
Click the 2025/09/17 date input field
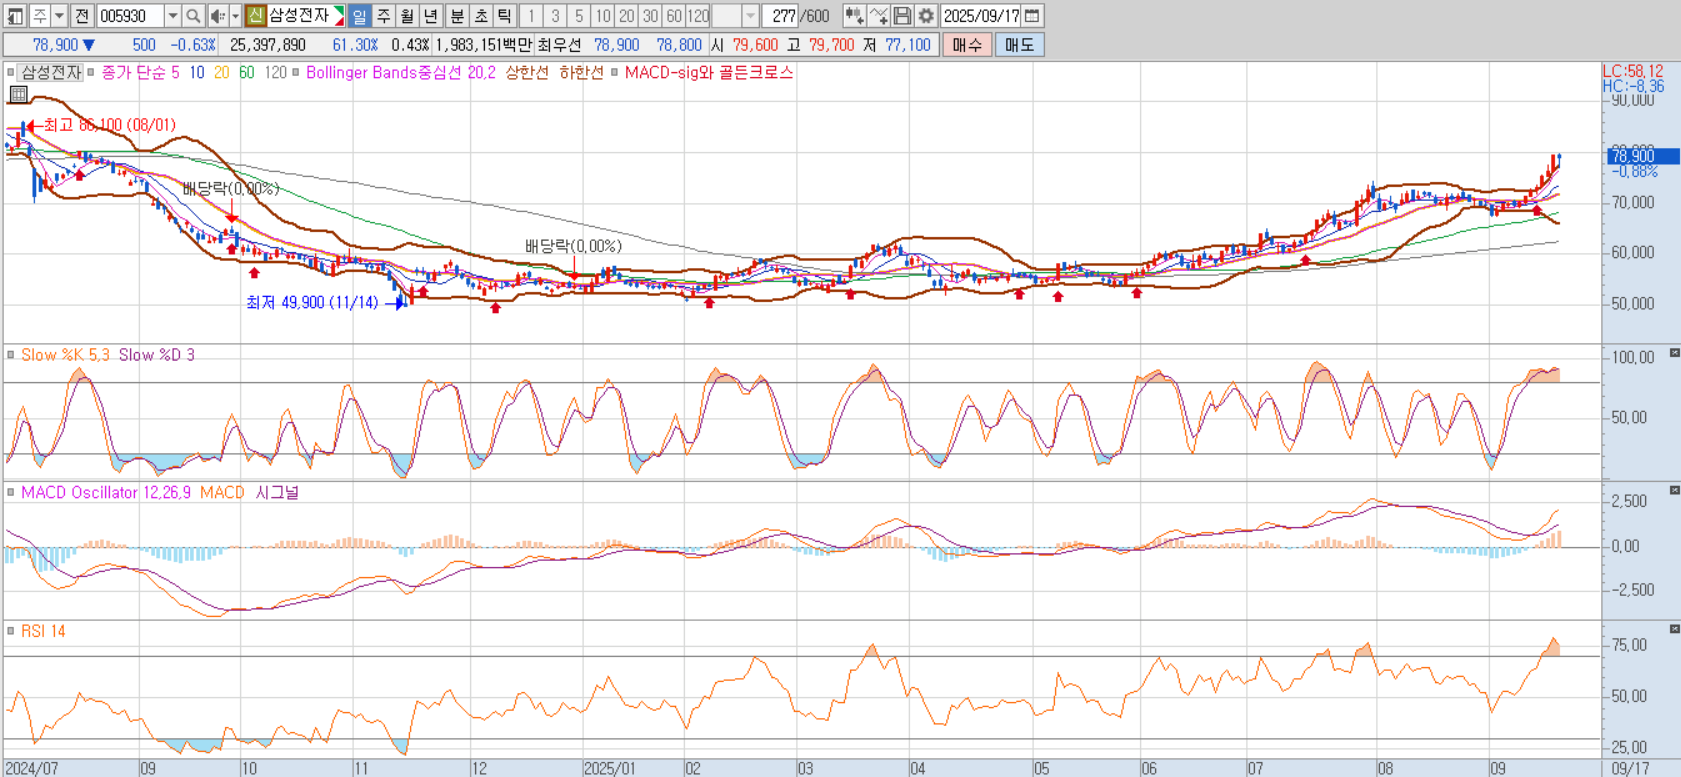pyautogui.click(x=981, y=16)
